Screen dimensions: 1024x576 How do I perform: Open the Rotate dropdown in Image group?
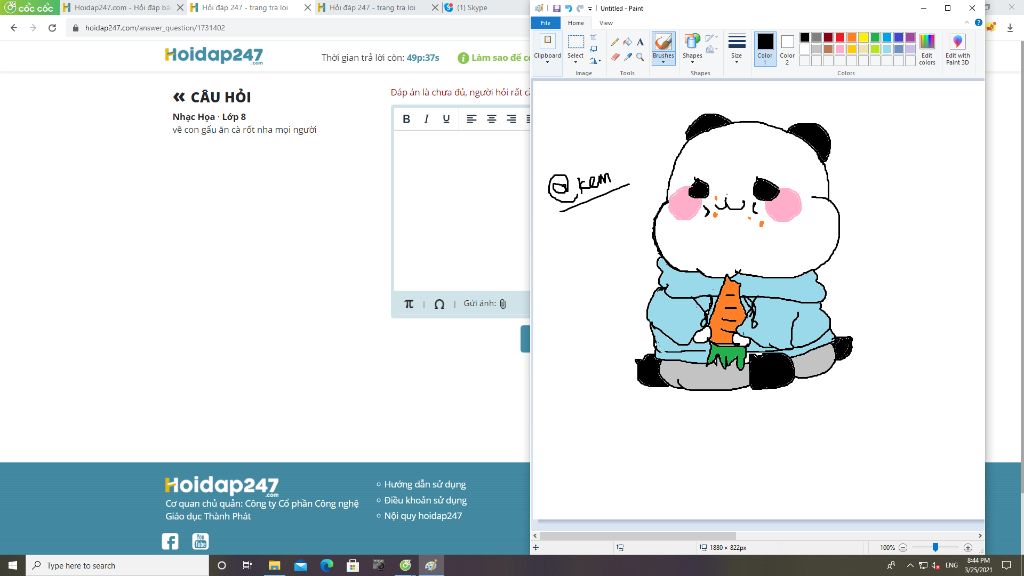tap(594, 61)
